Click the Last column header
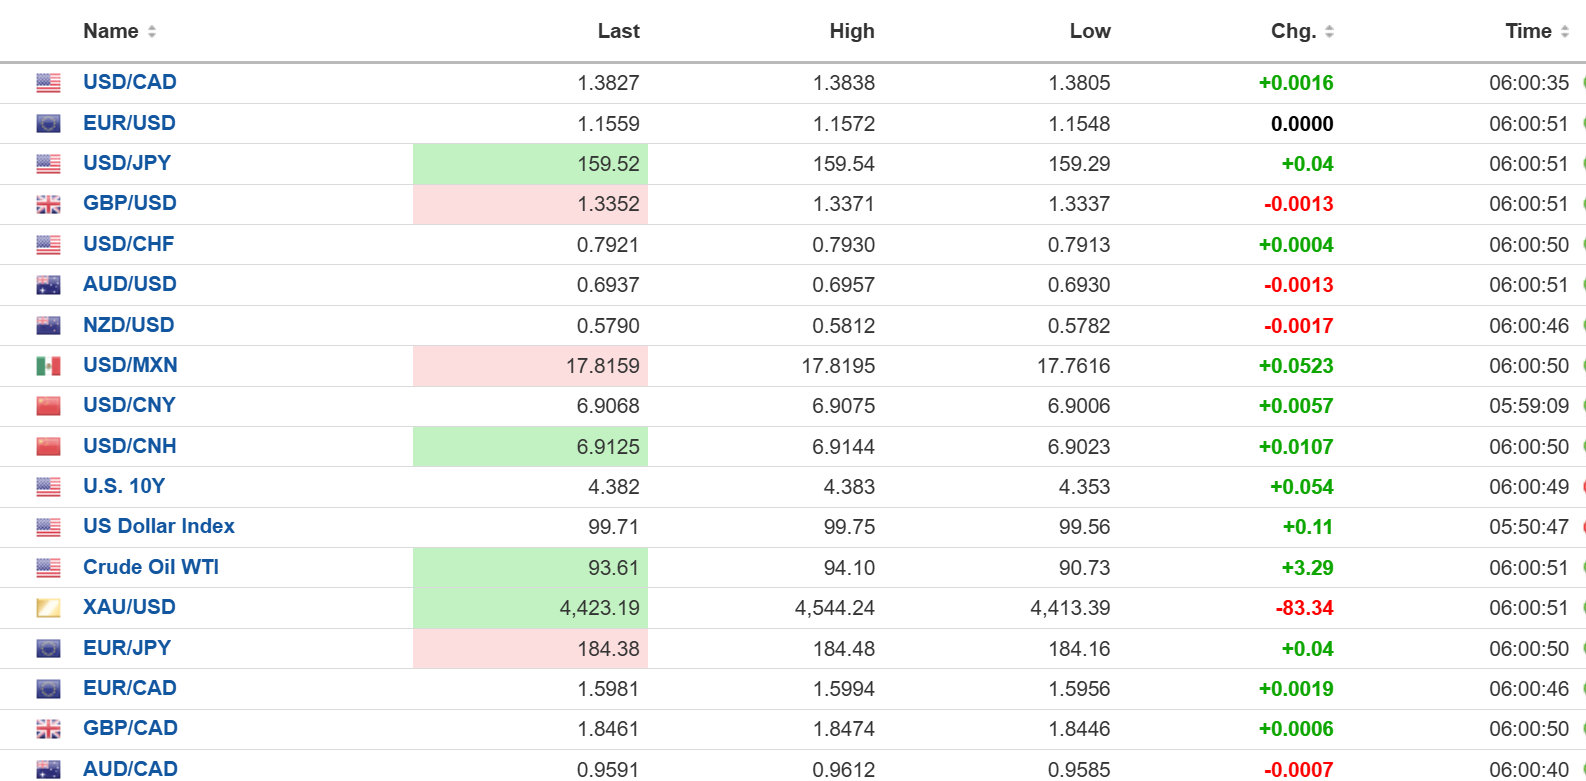The image size is (1586, 781). tap(618, 32)
